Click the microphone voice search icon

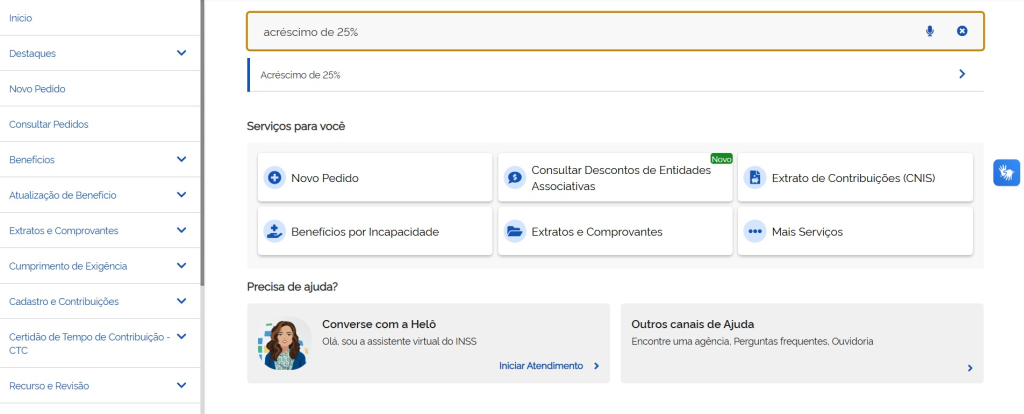[x=930, y=31]
